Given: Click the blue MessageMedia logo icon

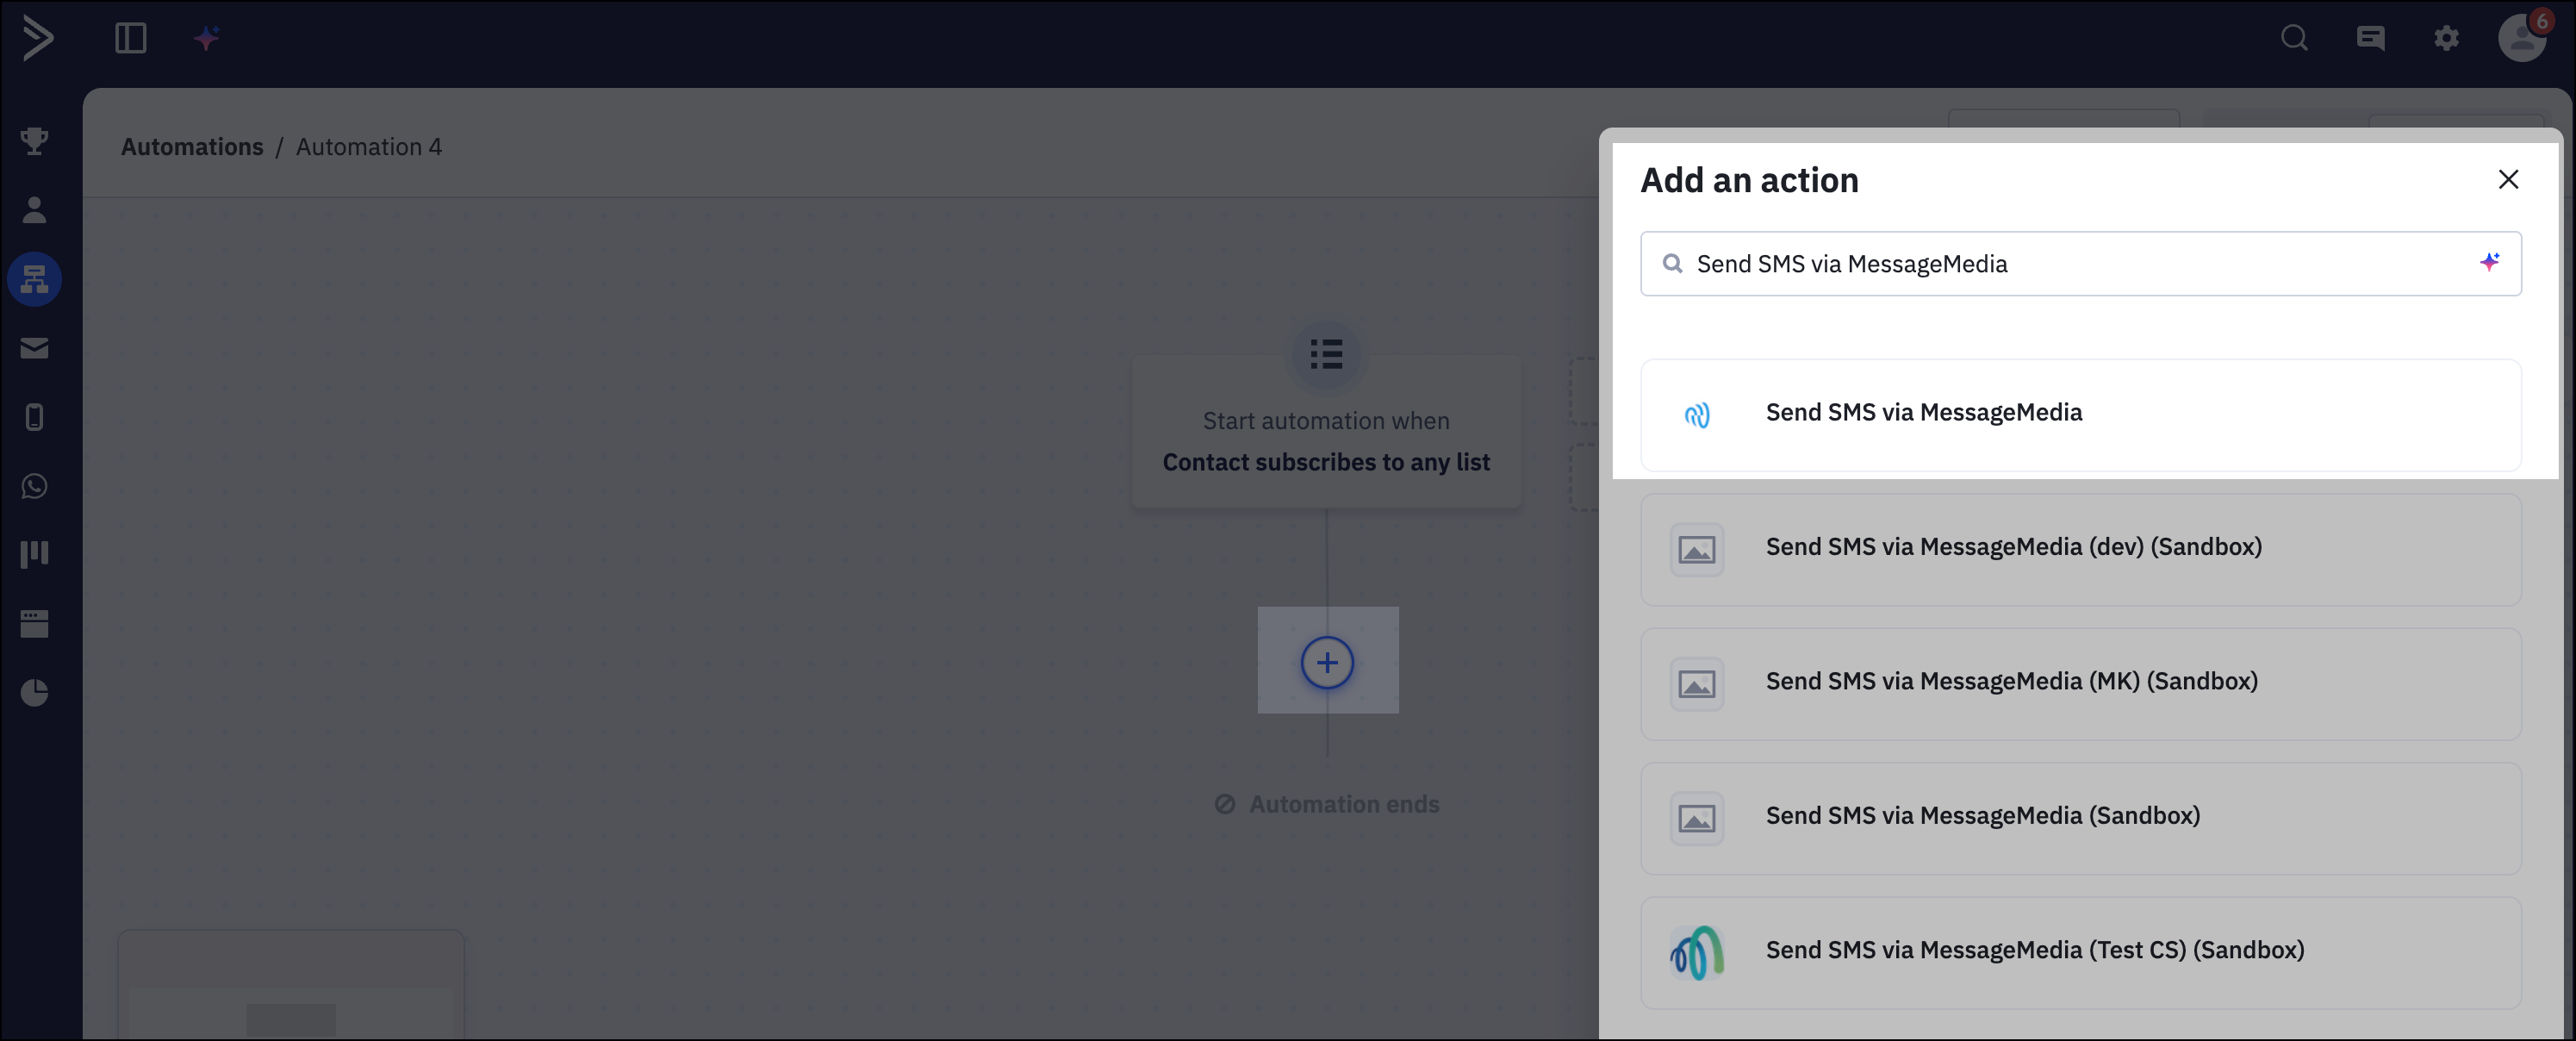Looking at the screenshot, I should (x=1697, y=415).
